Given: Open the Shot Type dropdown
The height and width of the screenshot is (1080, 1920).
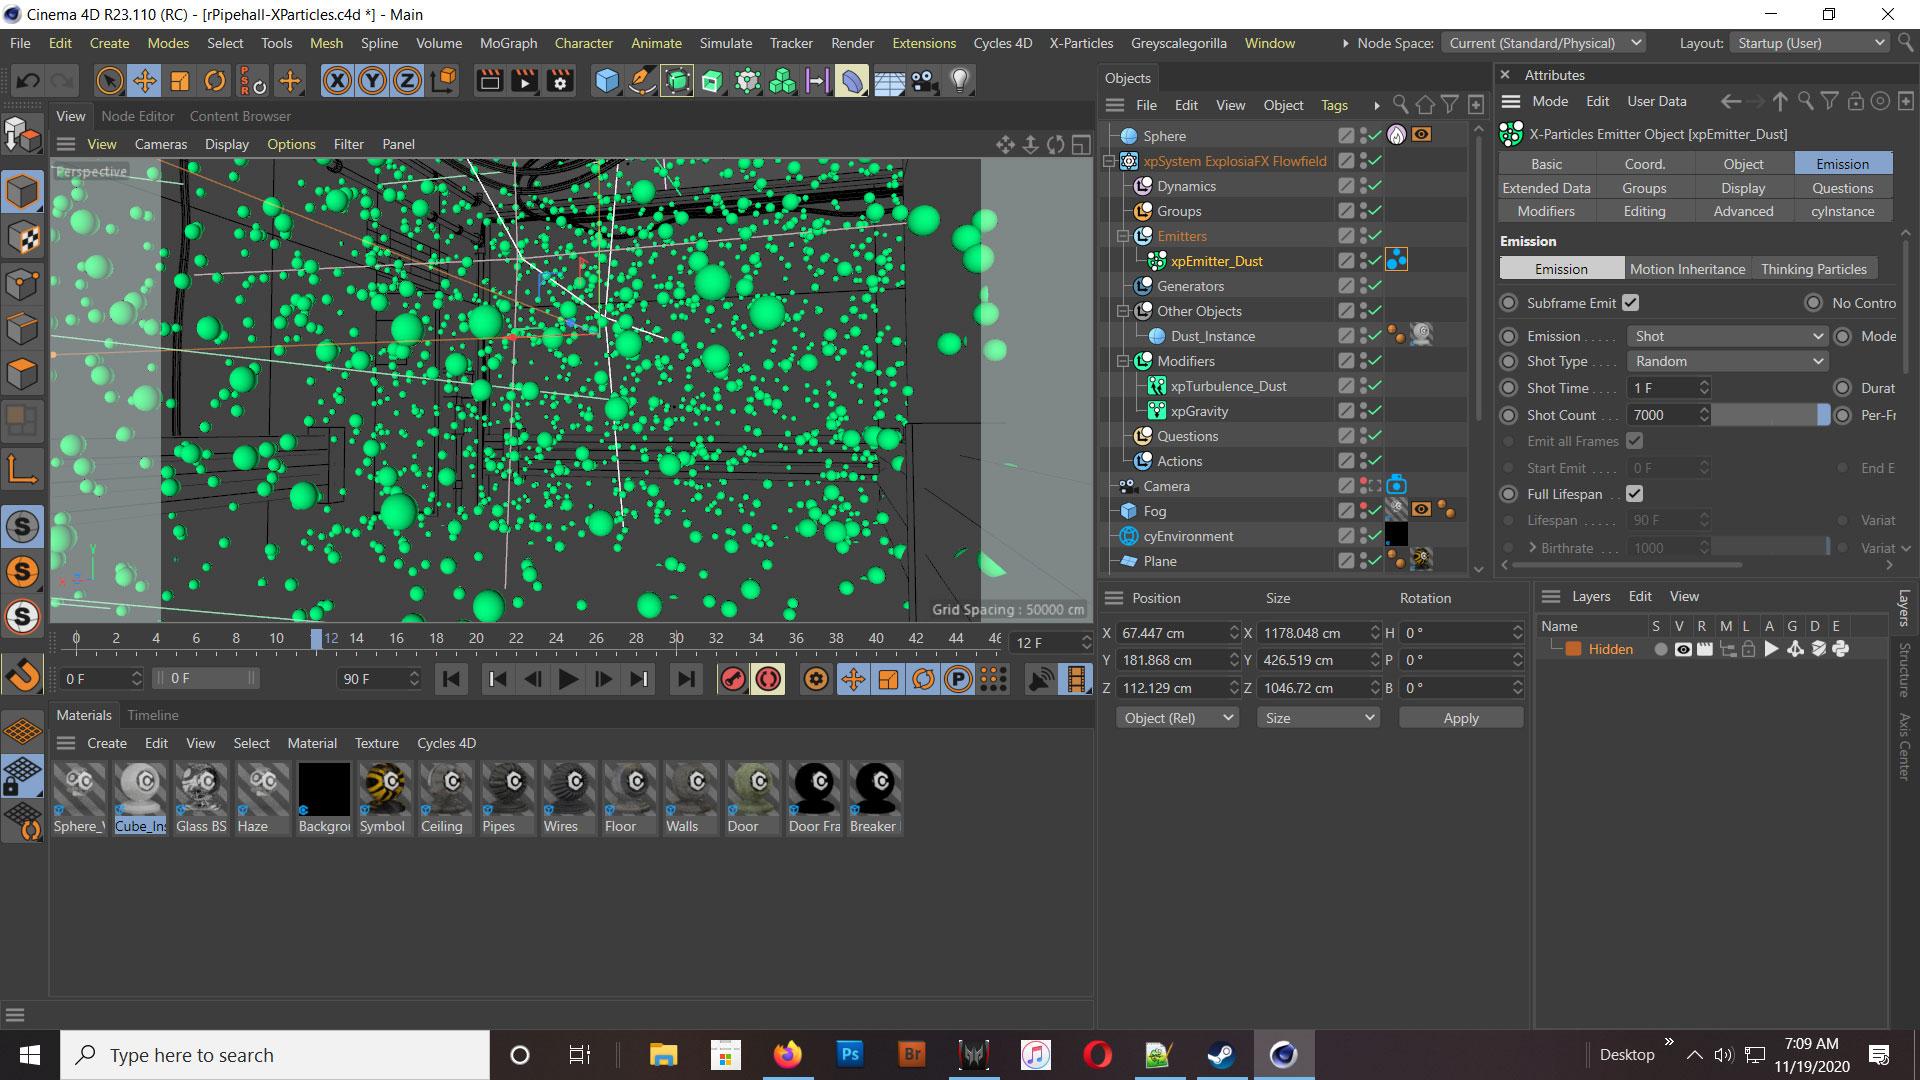Looking at the screenshot, I should pos(1727,361).
